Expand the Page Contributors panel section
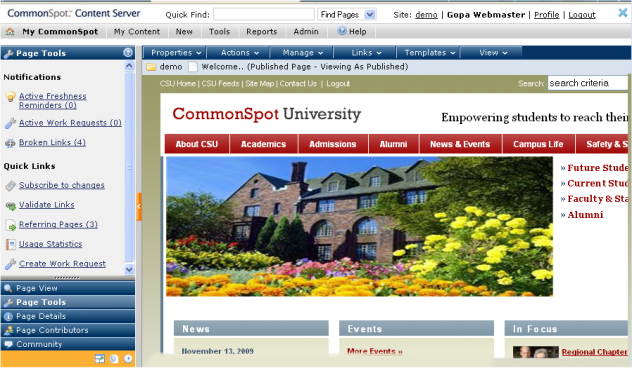 (68, 330)
